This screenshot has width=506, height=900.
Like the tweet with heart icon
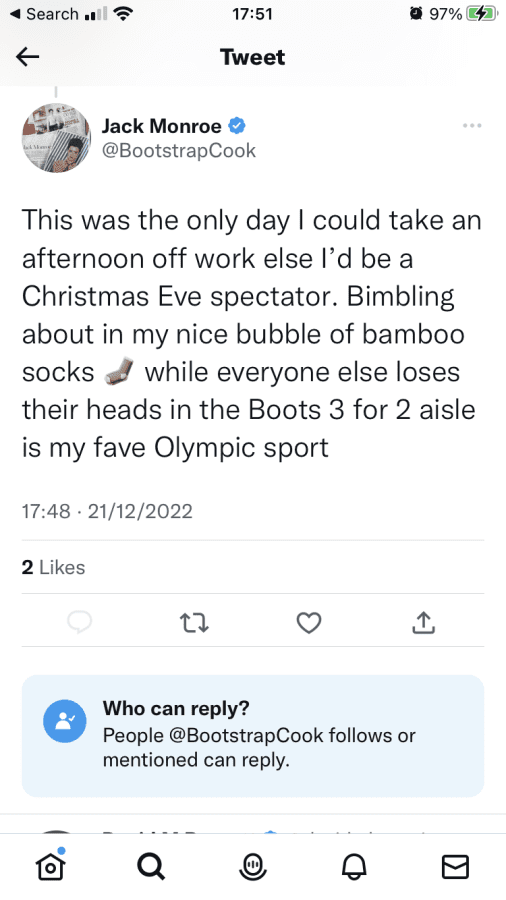coord(309,623)
